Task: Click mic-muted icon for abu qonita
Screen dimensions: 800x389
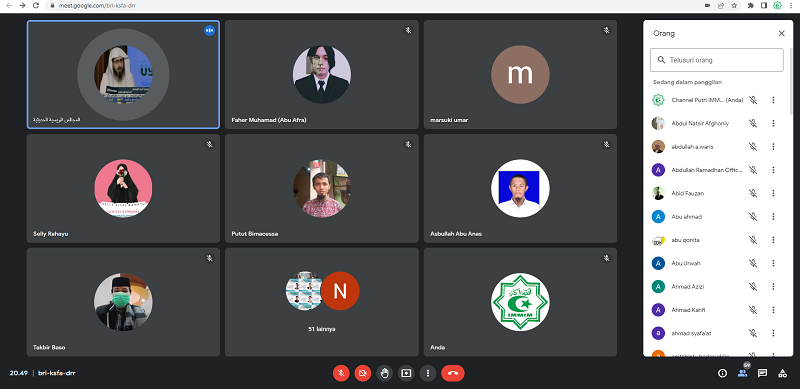Action: pyautogui.click(x=753, y=240)
